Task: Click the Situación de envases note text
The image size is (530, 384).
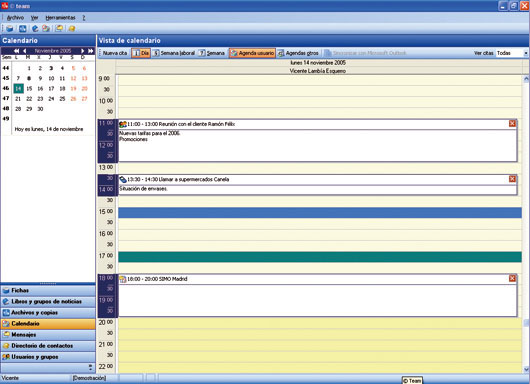Action: point(143,189)
